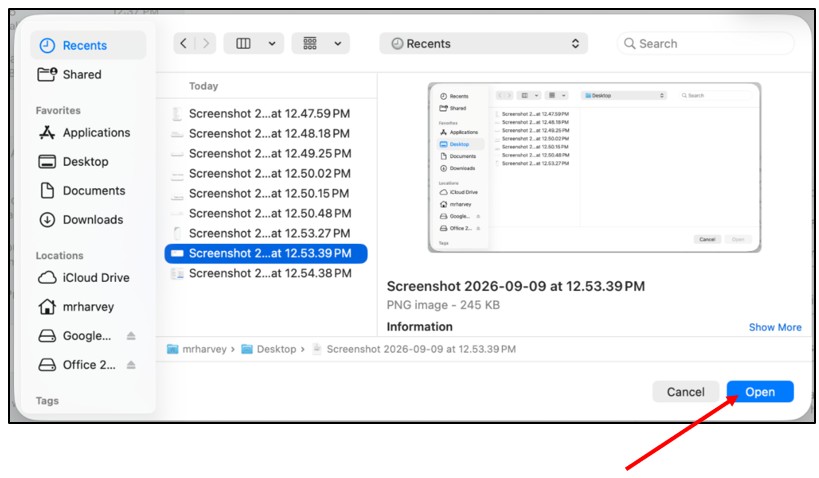Select Screenshot at 12.50.15 PM
The image size is (819, 478).
(266, 193)
